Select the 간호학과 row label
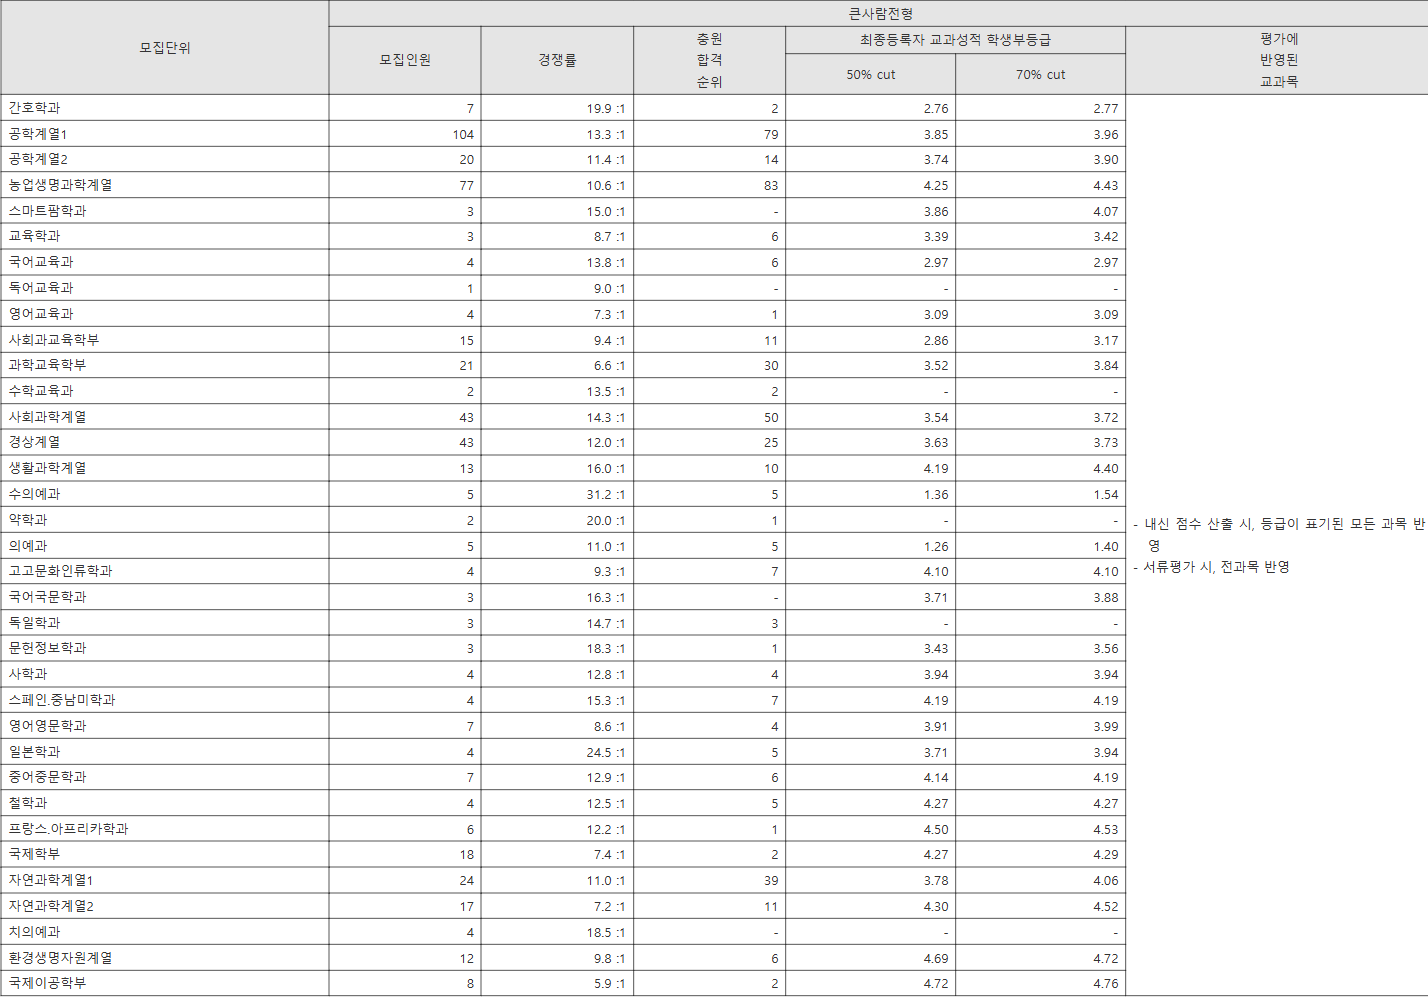The width and height of the screenshot is (1428, 997). point(35,108)
